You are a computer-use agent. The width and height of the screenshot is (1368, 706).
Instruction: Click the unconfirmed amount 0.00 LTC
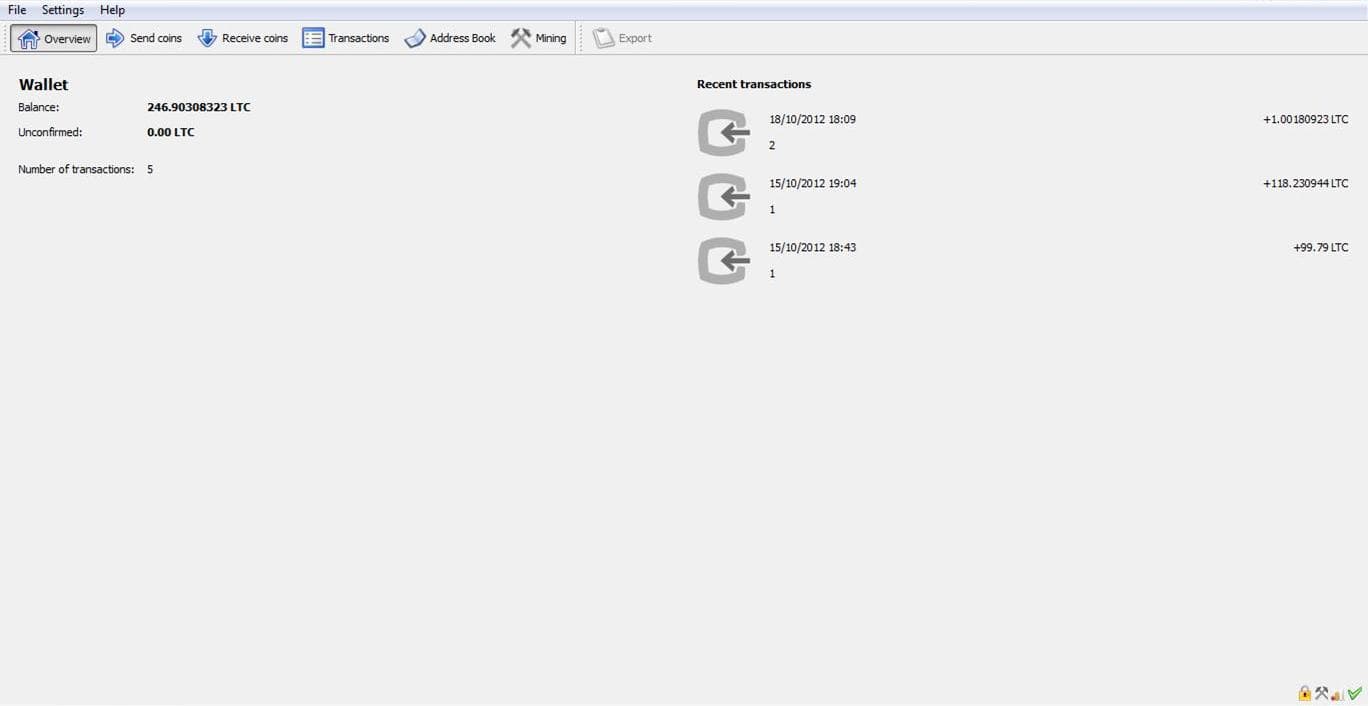point(171,132)
